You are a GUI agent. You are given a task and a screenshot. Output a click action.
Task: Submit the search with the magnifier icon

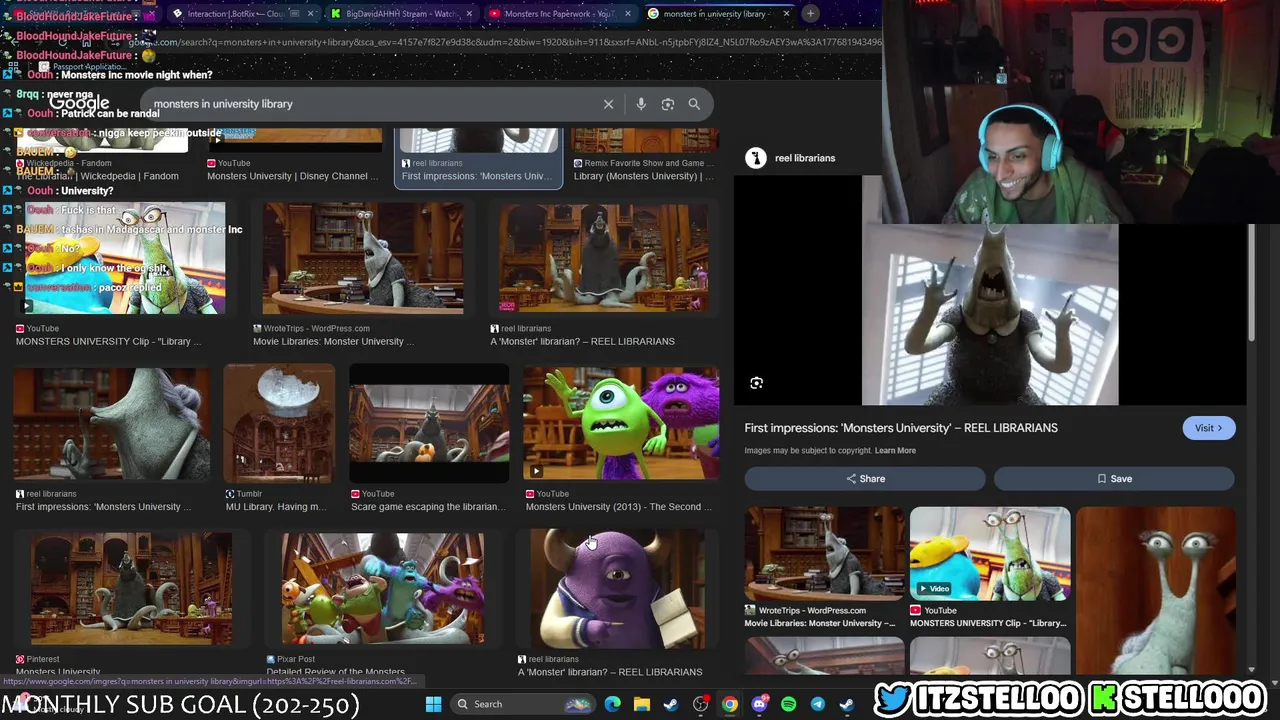pyautogui.click(x=694, y=104)
